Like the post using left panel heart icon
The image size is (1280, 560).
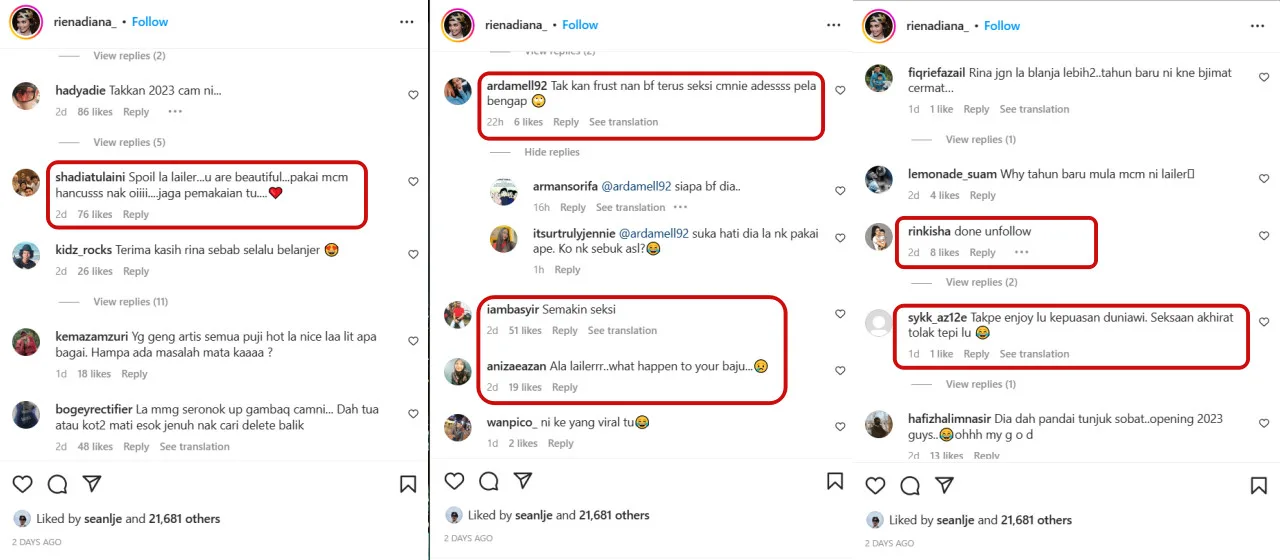[x=22, y=484]
